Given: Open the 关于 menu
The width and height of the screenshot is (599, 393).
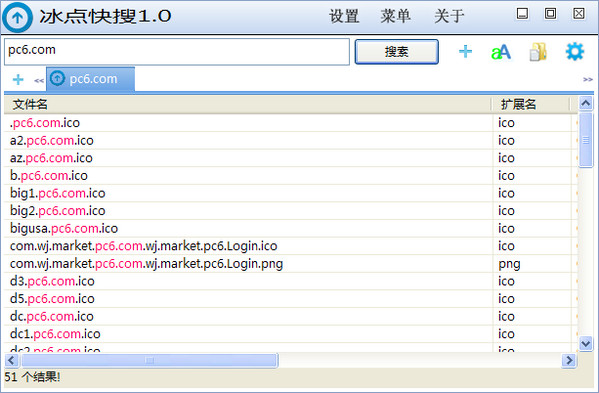Looking at the screenshot, I should pyautogui.click(x=449, y=16).
